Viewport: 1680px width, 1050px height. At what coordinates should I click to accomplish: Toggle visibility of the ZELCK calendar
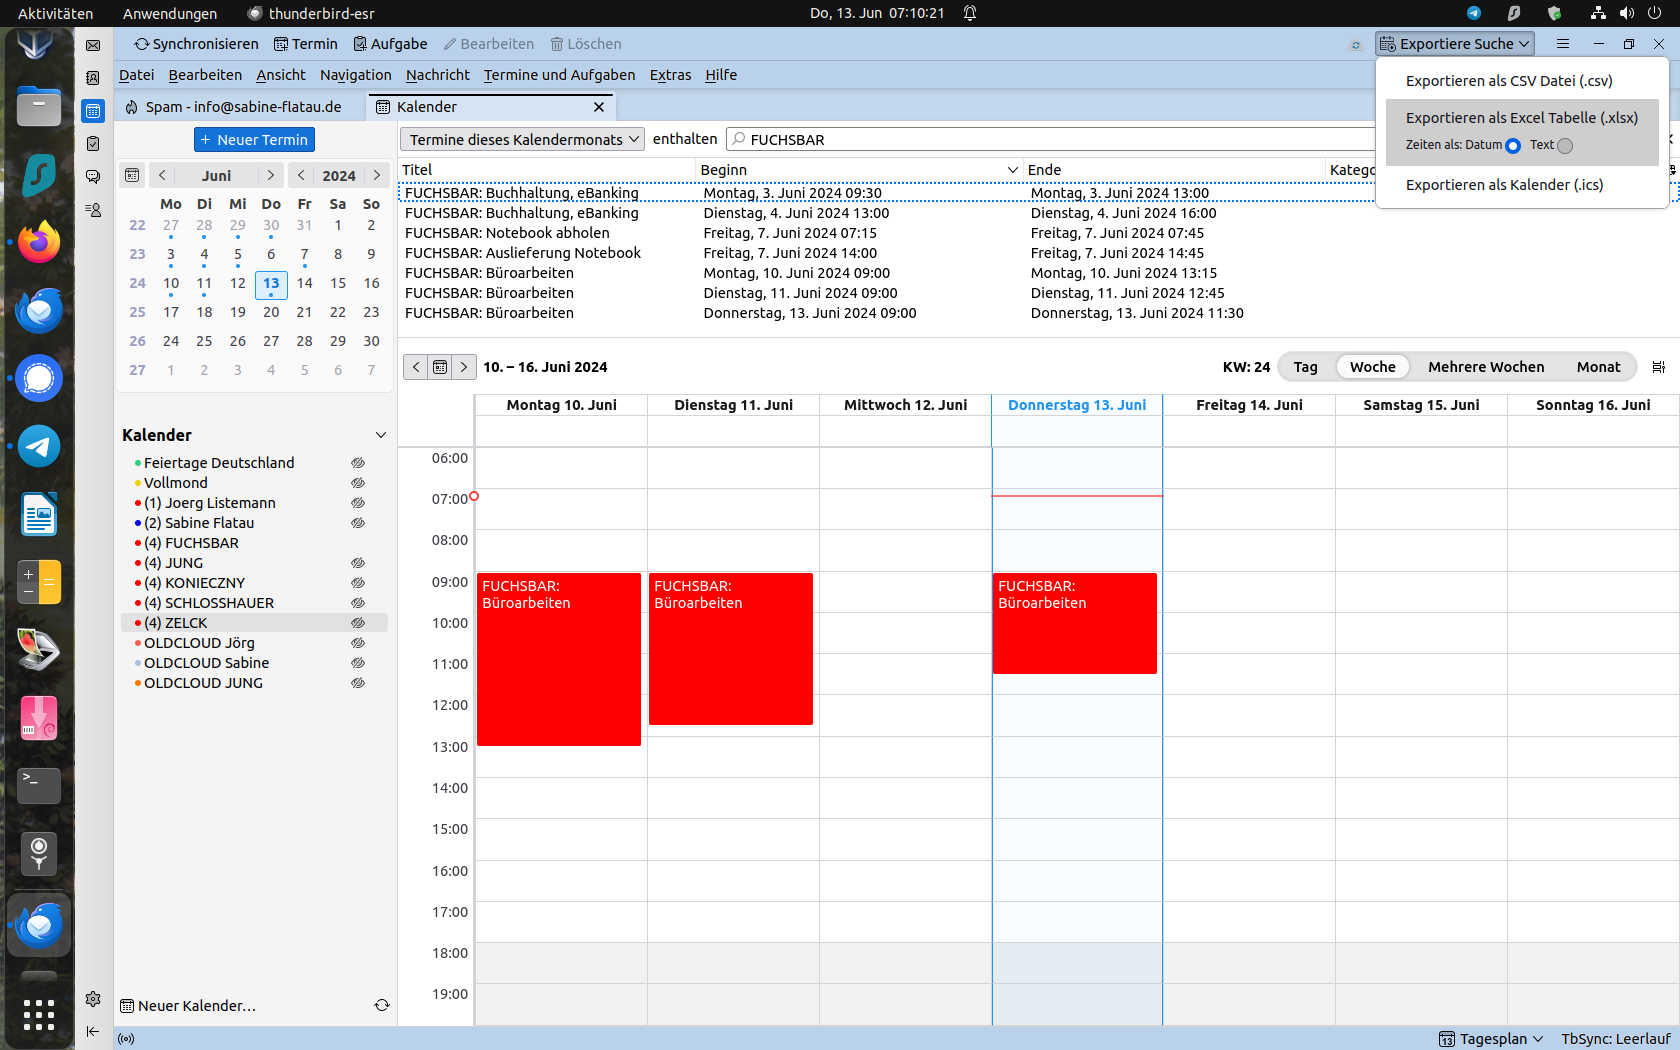[357, 623]
